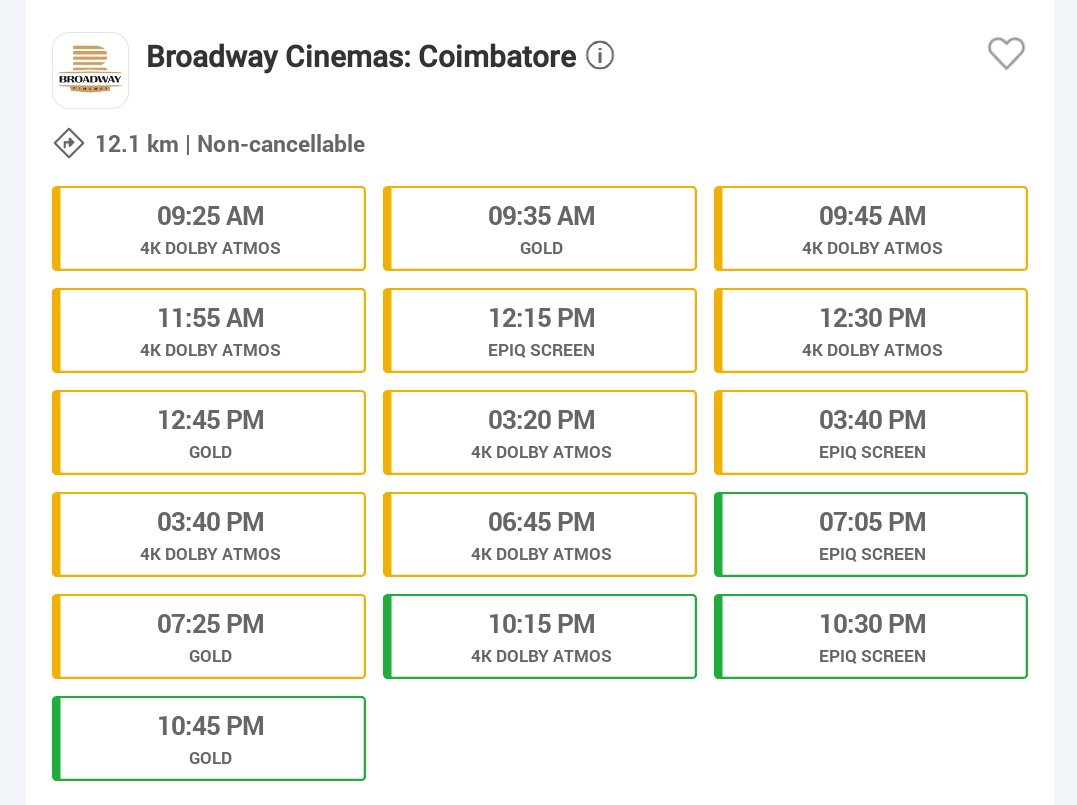The image size is (1077, 805).
Task: Choose the 07:05 PM EPIQ Screen show
Action: (871, 535)
